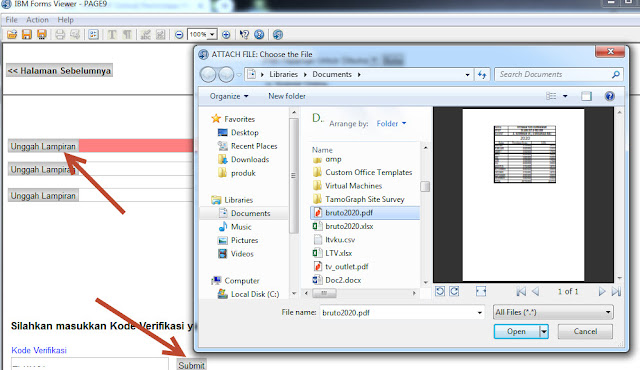
Task: Select Downloads in navigation pane
Action: 250,160
